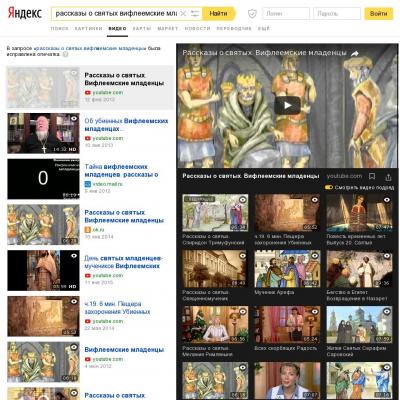This screenshot has width=400, height=400.
Task: Open 'Житие Святых Серафим Саровский' thumbnail
Action: pos(359,325)
